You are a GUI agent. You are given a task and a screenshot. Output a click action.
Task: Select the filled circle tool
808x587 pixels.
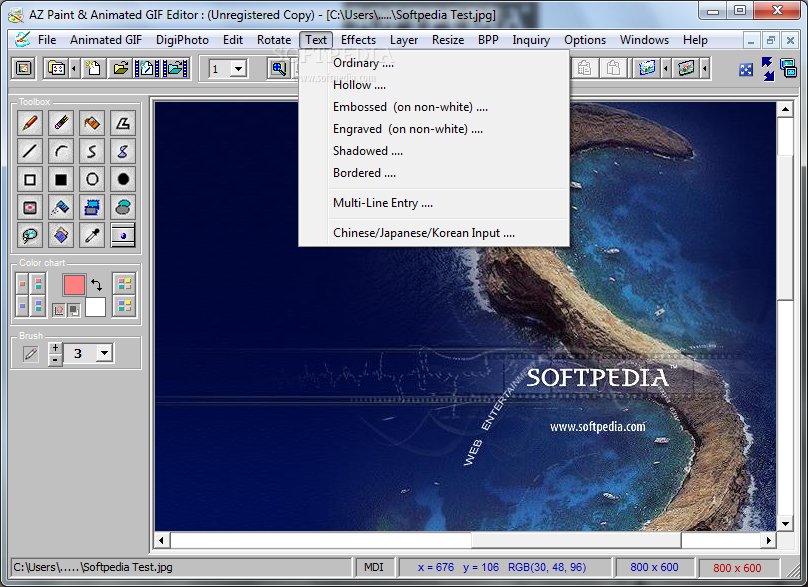(x=123, y=179)
